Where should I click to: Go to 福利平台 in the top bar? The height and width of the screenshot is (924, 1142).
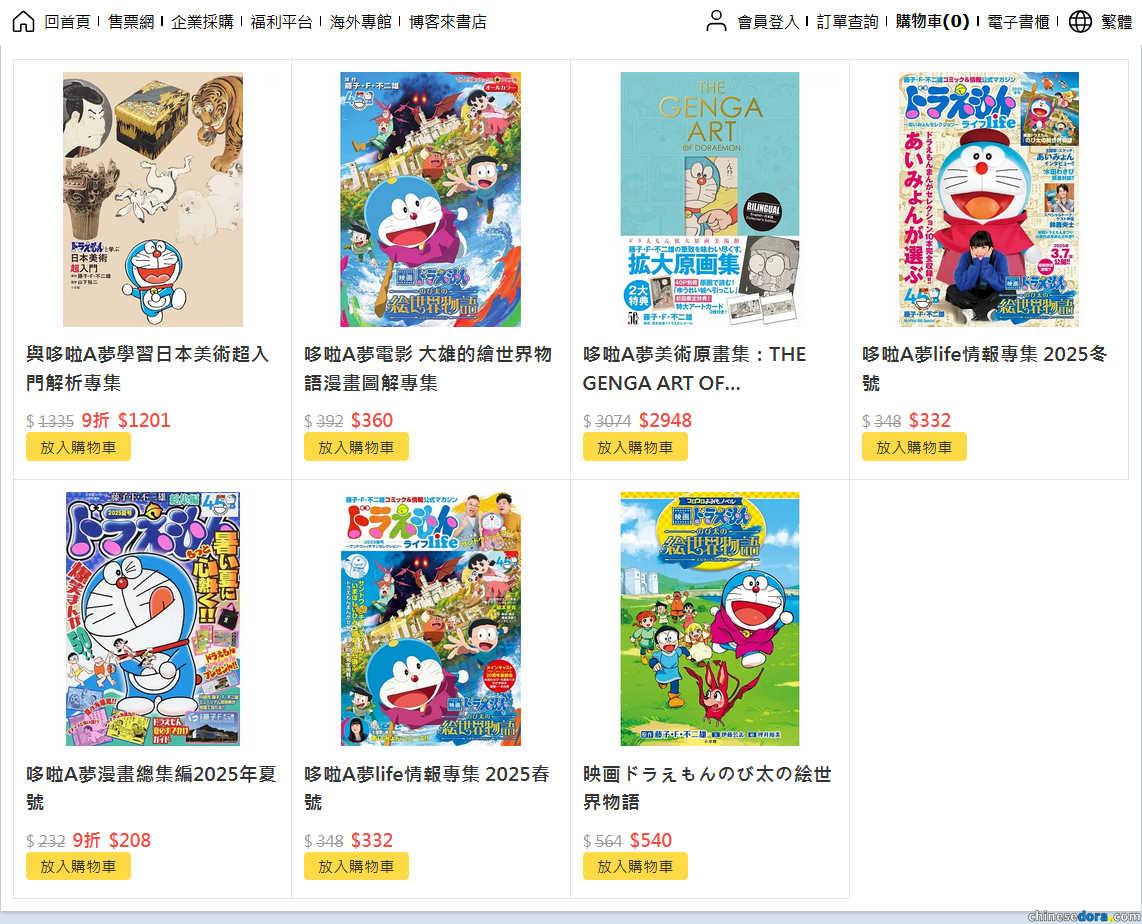[x=281, y=22]
